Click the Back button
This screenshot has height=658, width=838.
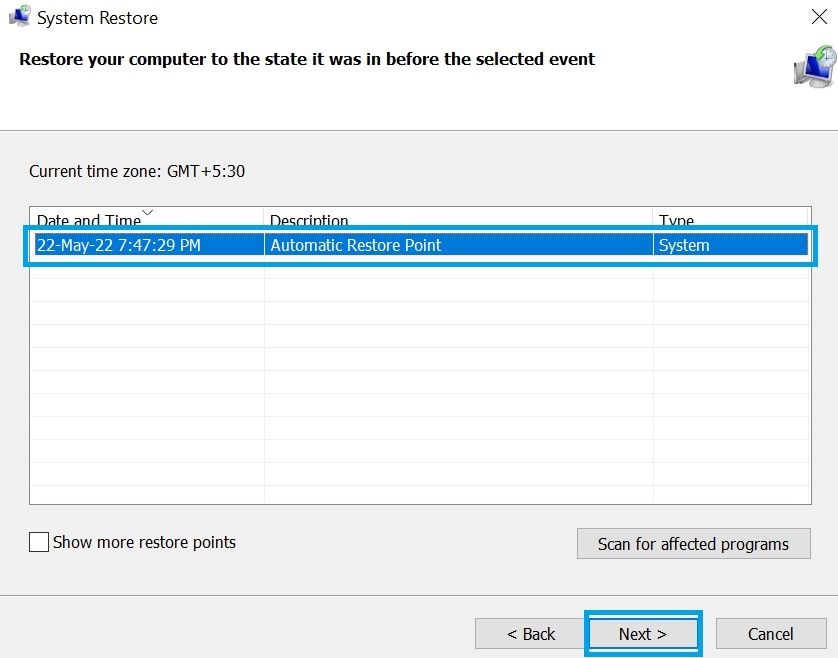click(x=530, y=633)
